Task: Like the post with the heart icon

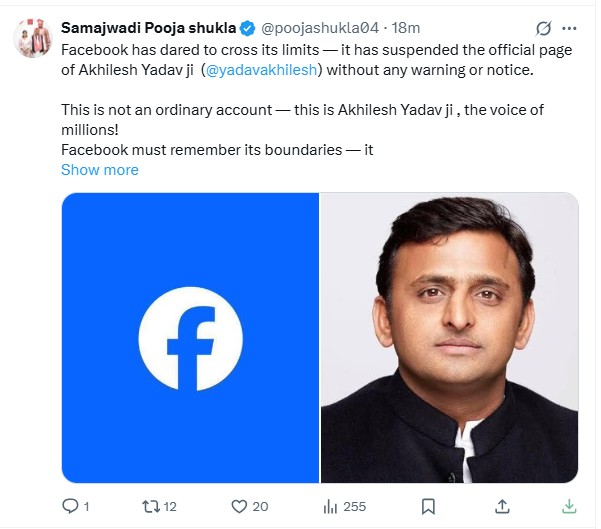Action: click(x=238, y=506)
